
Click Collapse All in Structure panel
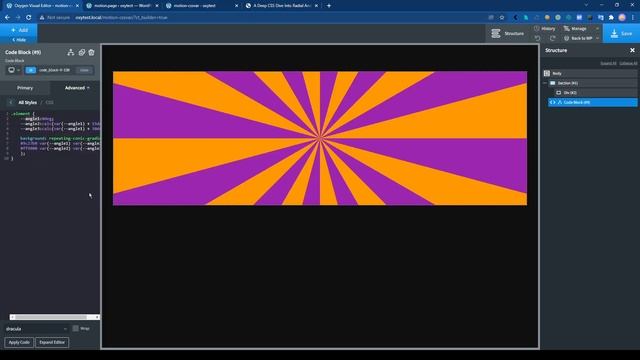[628, 63]
